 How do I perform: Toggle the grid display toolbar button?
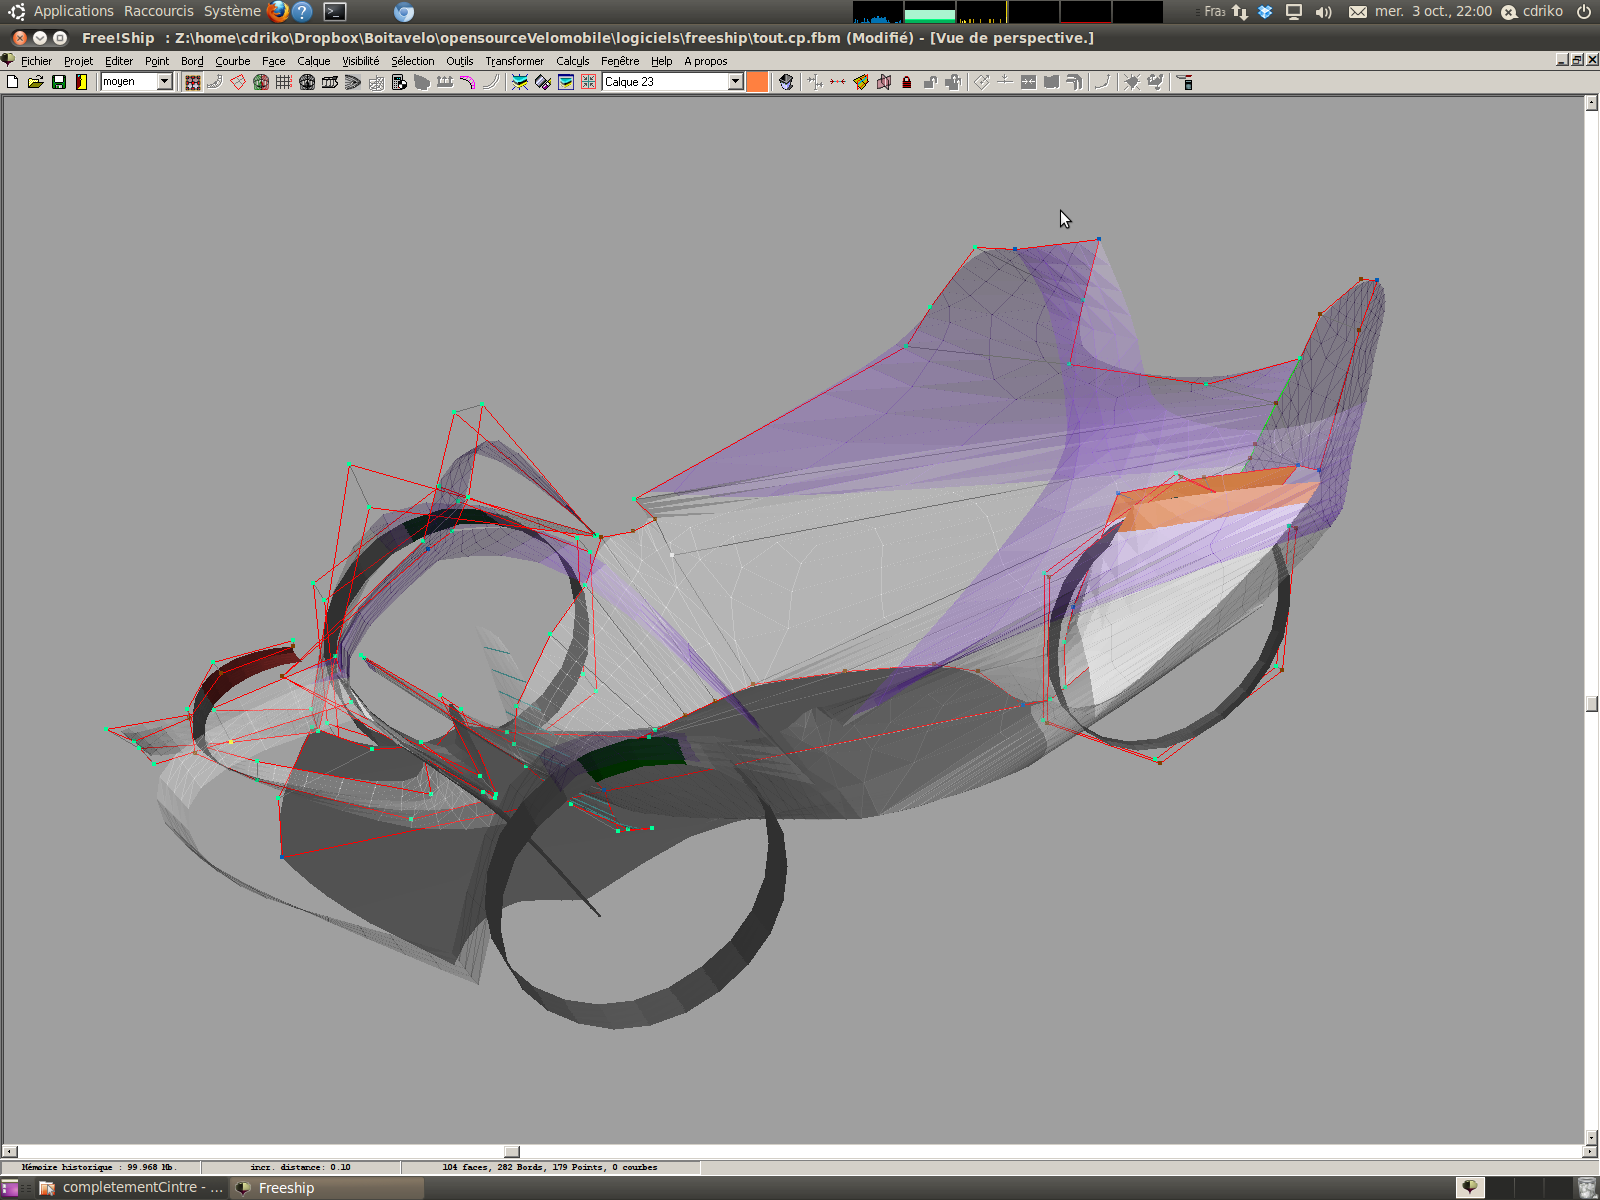click(284, 82)
